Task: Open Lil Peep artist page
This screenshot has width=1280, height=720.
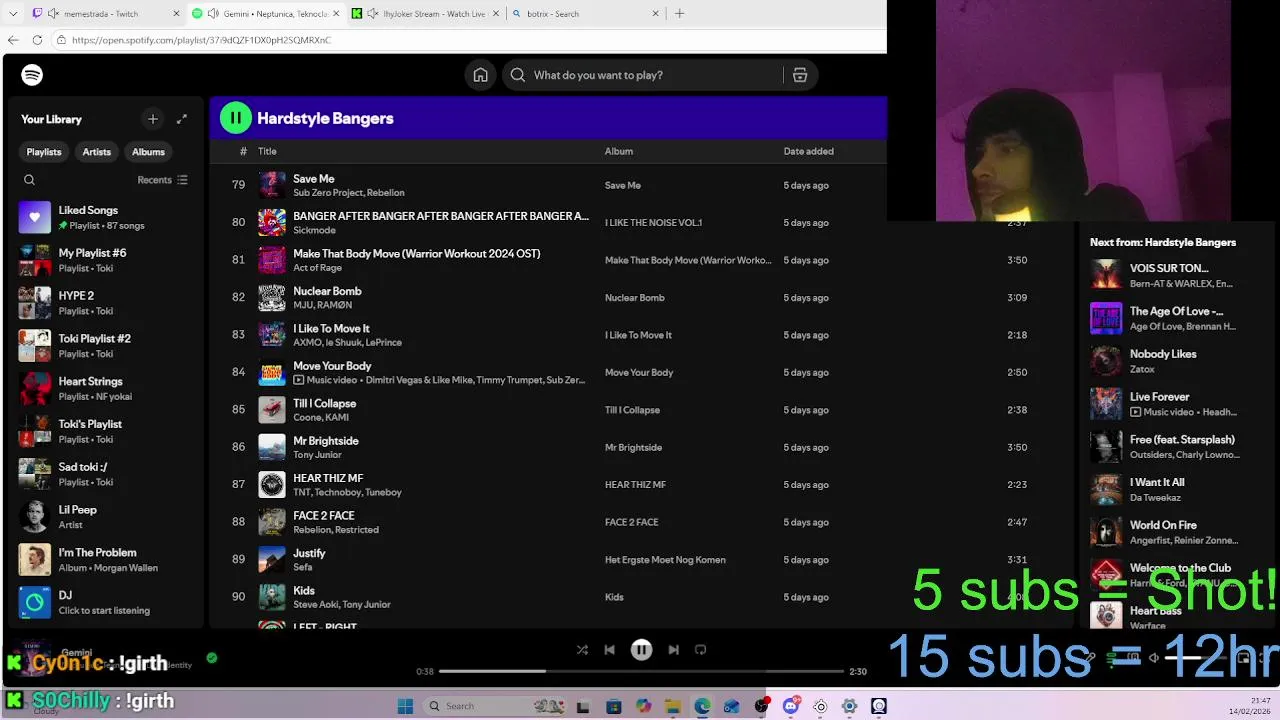Action: click(105, 517)
